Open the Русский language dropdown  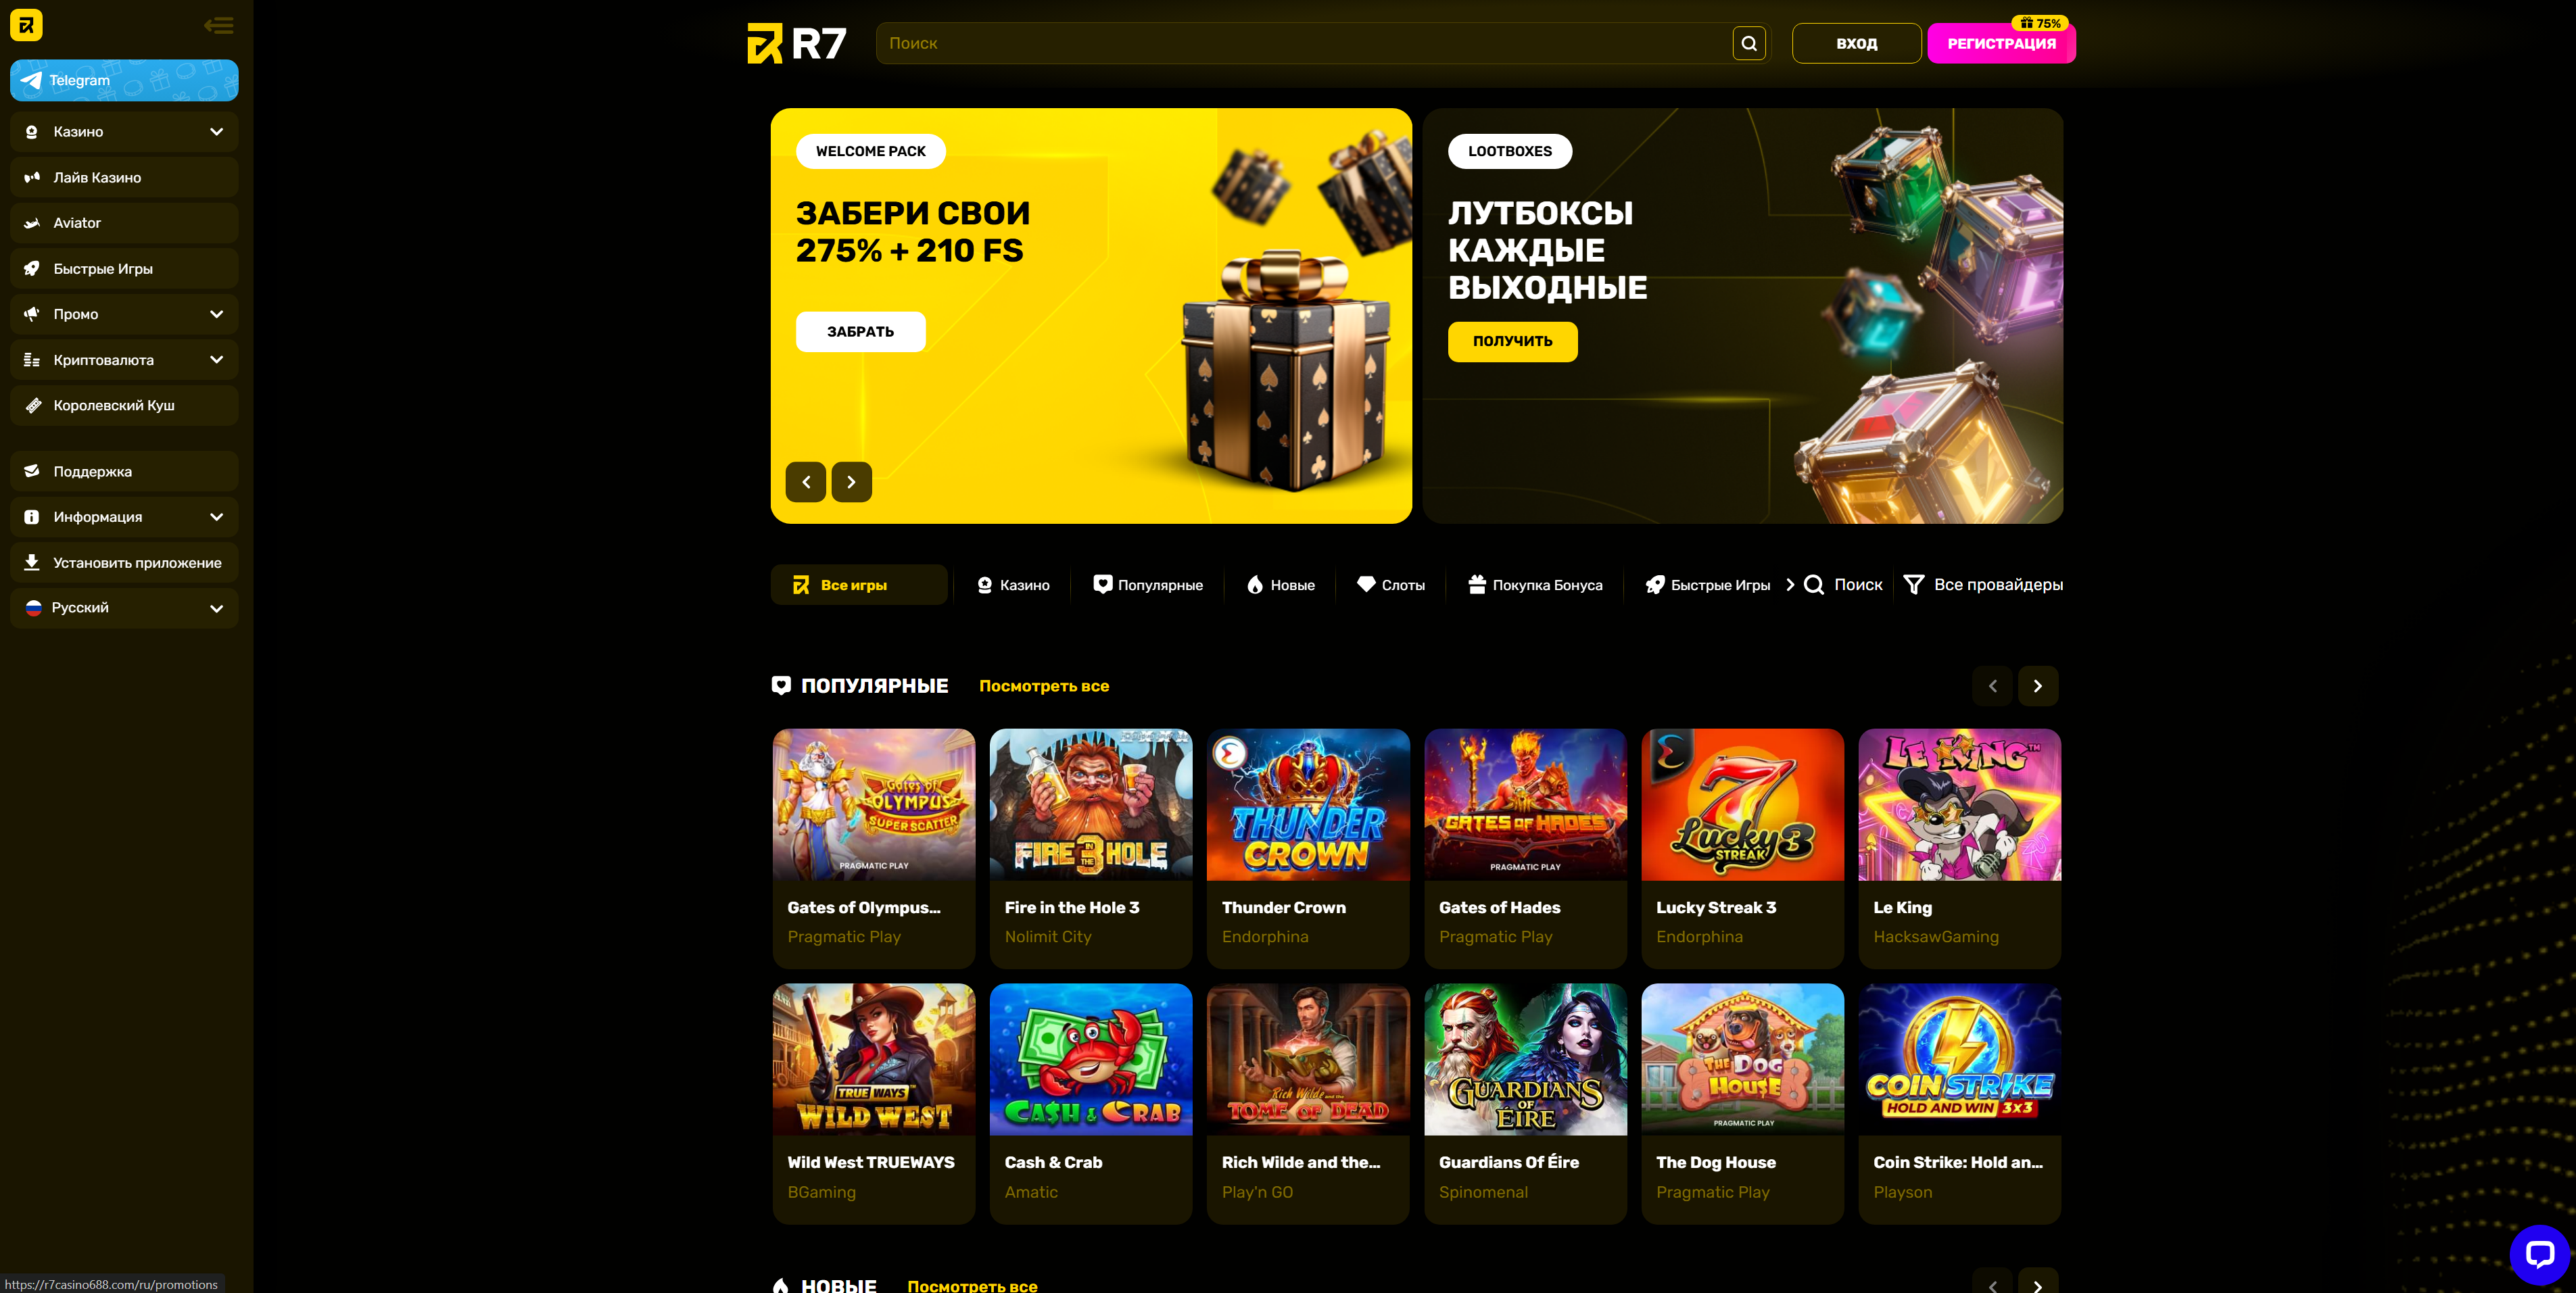coord(124,608)
